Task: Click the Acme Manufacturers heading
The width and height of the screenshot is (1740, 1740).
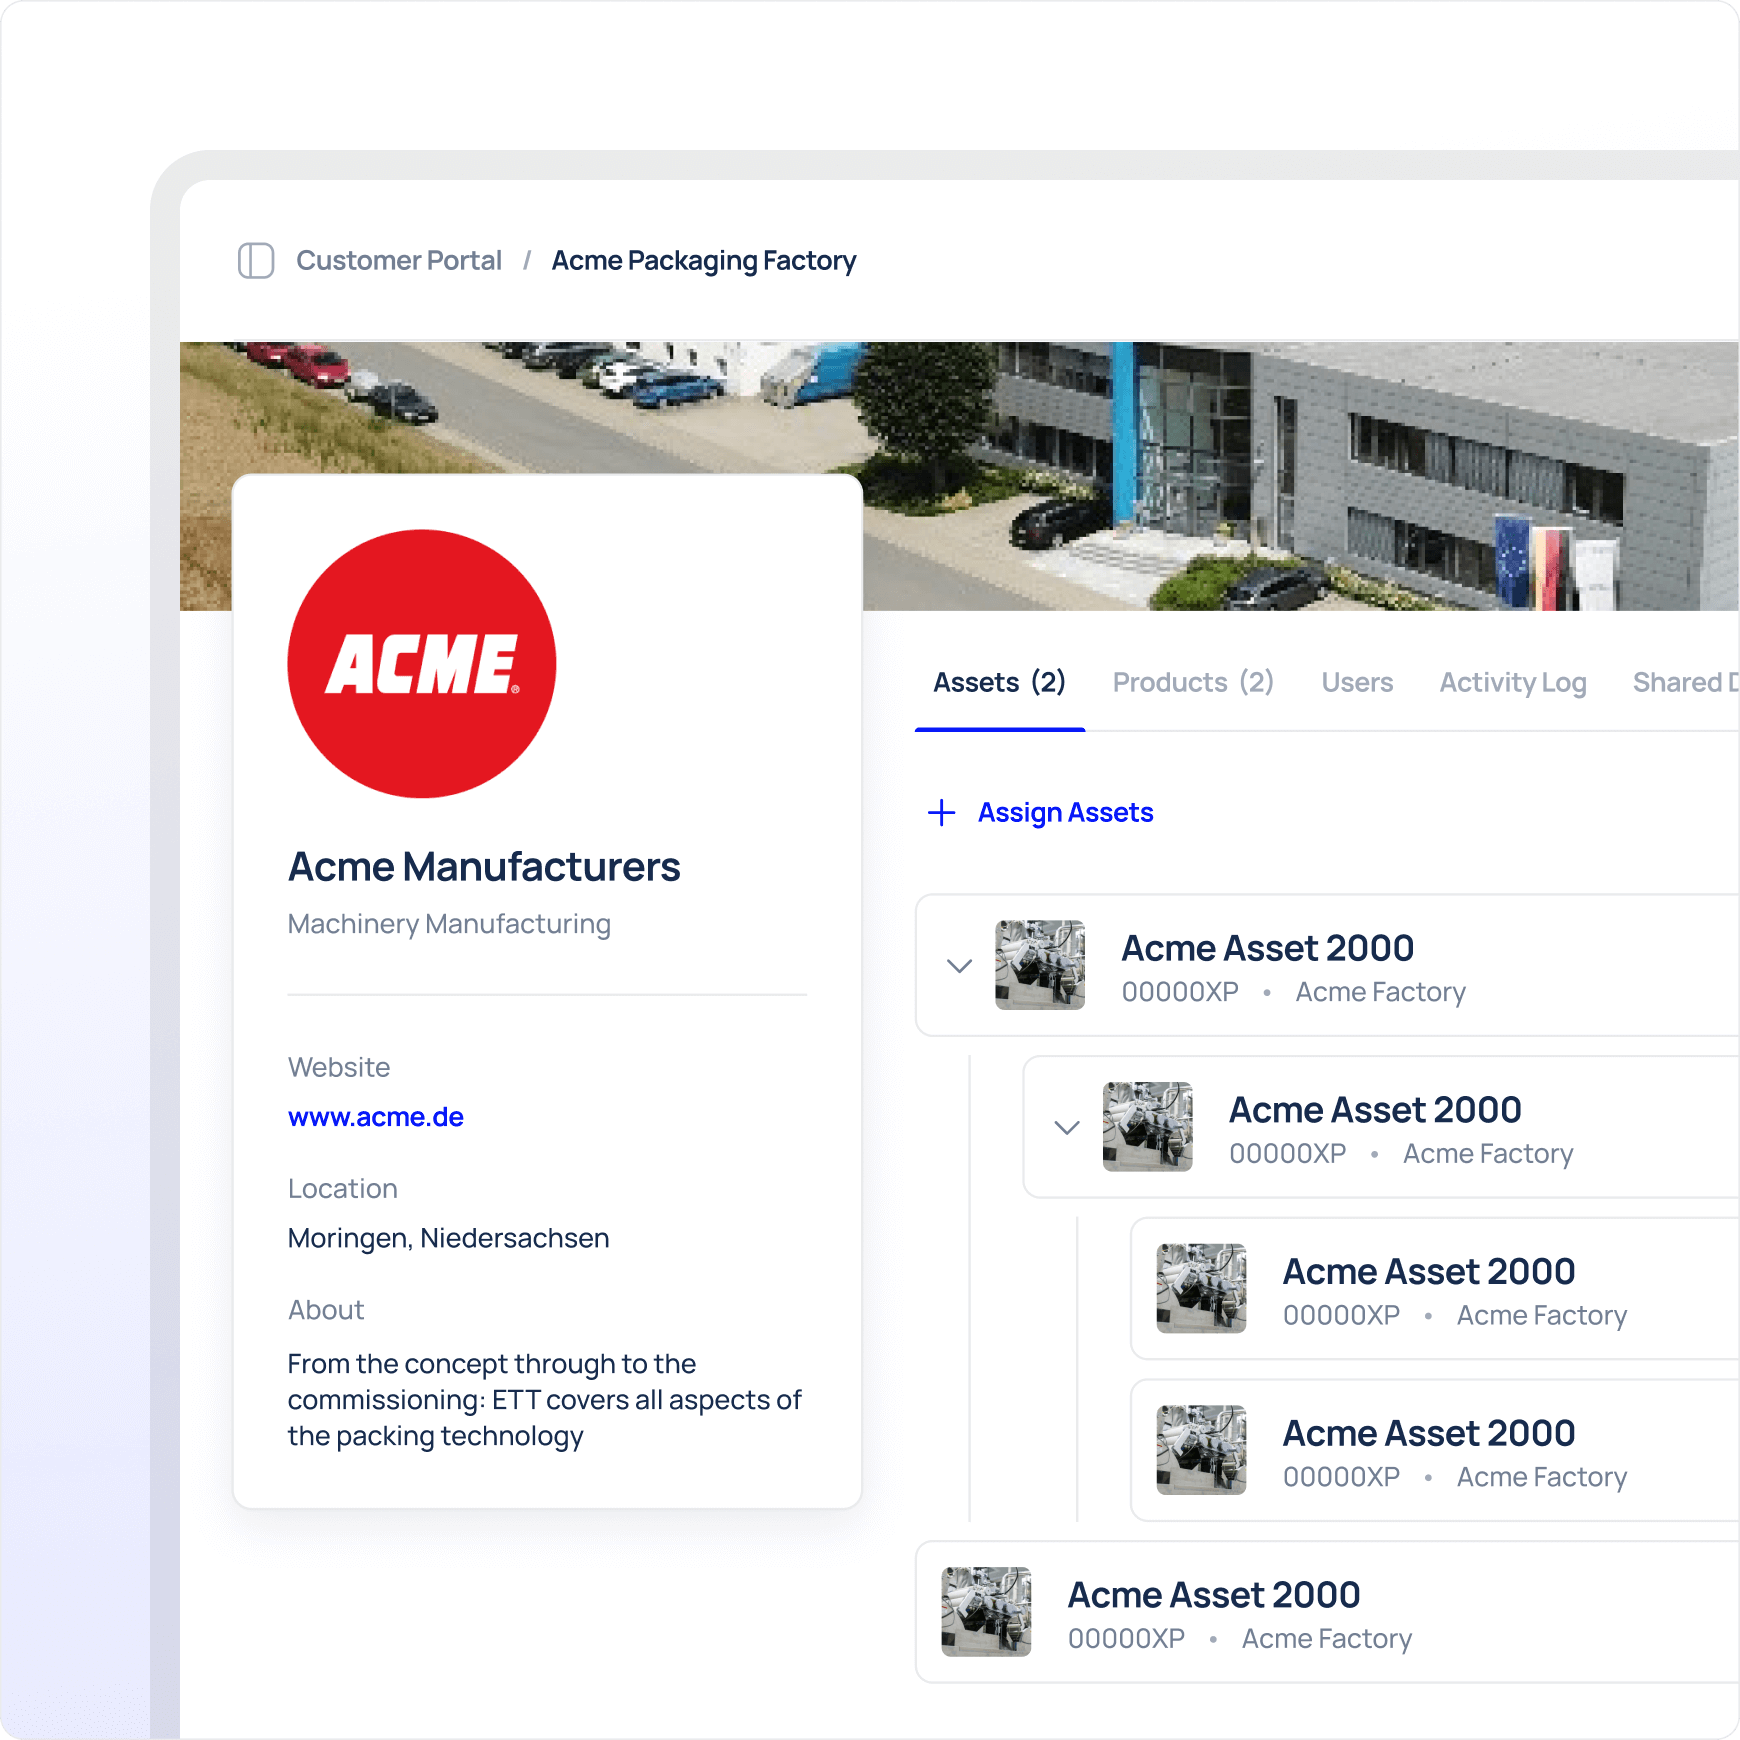Action: click(484, 867)
